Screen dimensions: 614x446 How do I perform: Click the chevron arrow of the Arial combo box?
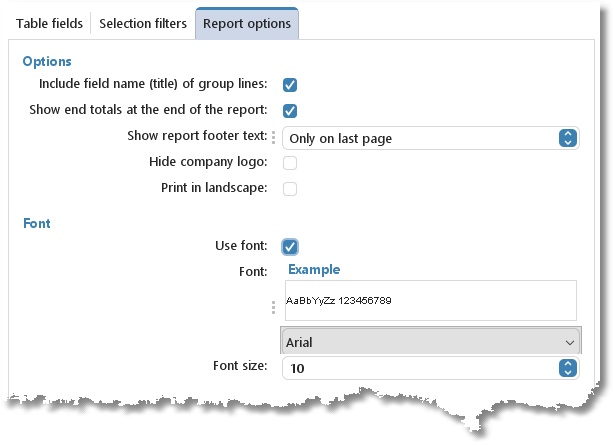click(570, 343)
